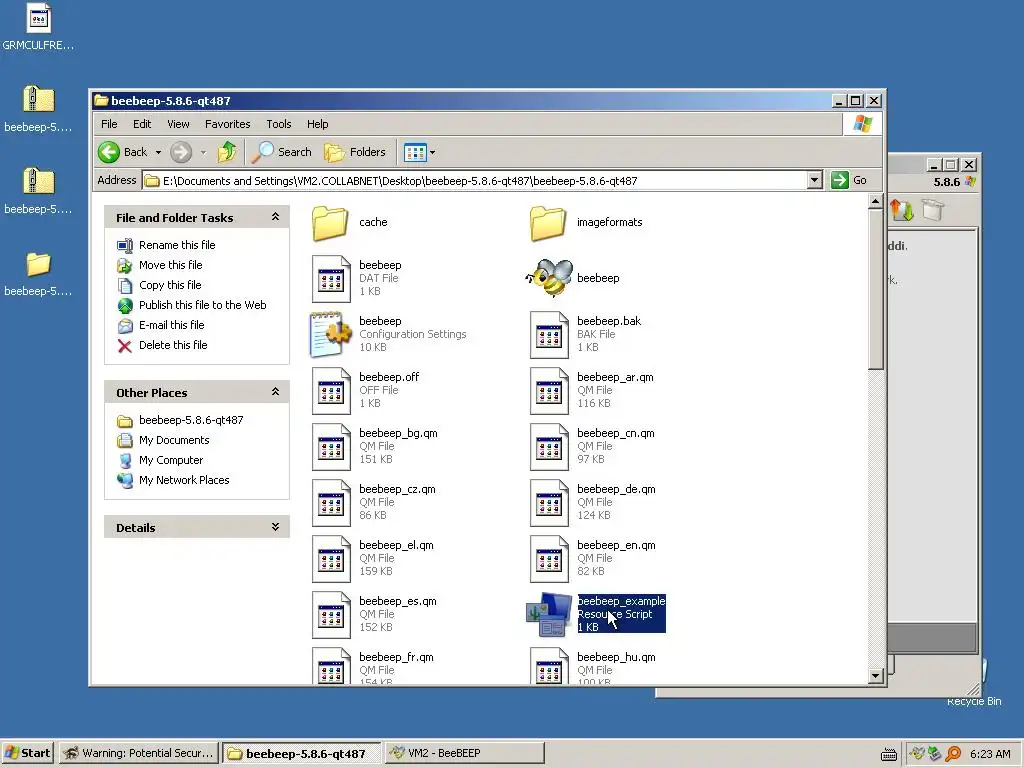This screenshot has width=1024, height=768.
Task: Click file list scroll up arrow
Action: (876, 201)
